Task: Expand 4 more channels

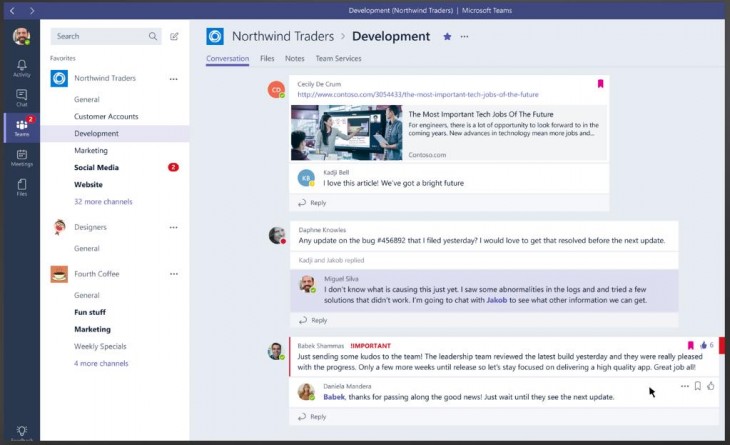Action: pos(101,364)
